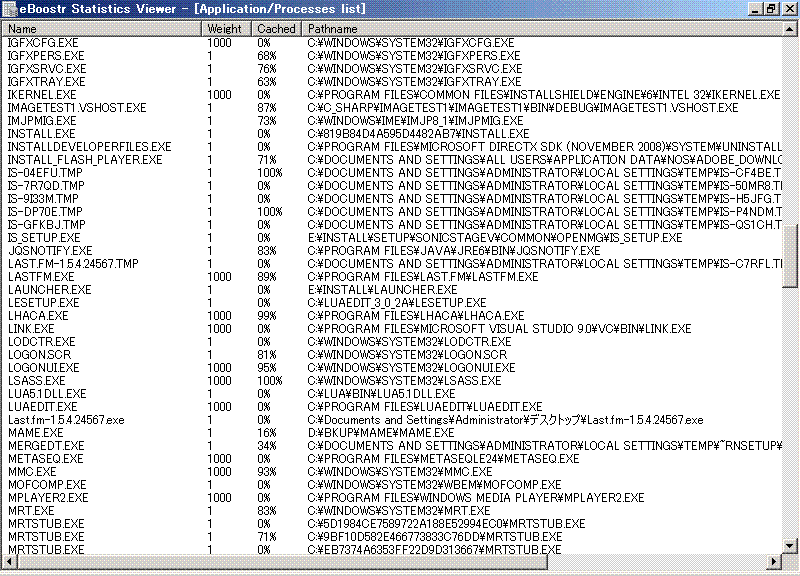800x576 pixels.
Task: Select the IS-7R7QD.TMP entry
Action: 392,186
